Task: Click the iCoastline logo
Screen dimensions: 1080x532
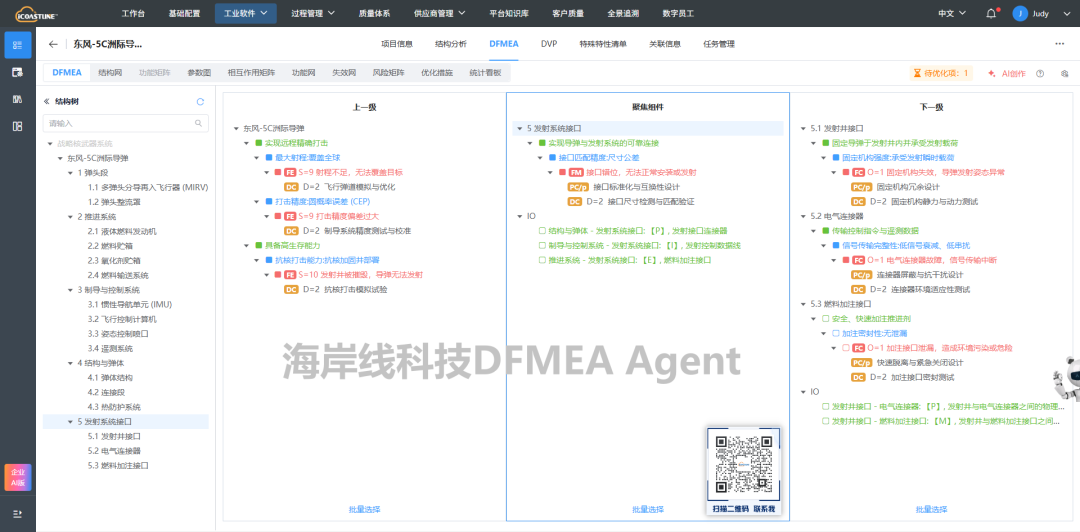Action: pyautogui.click(x=37, y=13)
